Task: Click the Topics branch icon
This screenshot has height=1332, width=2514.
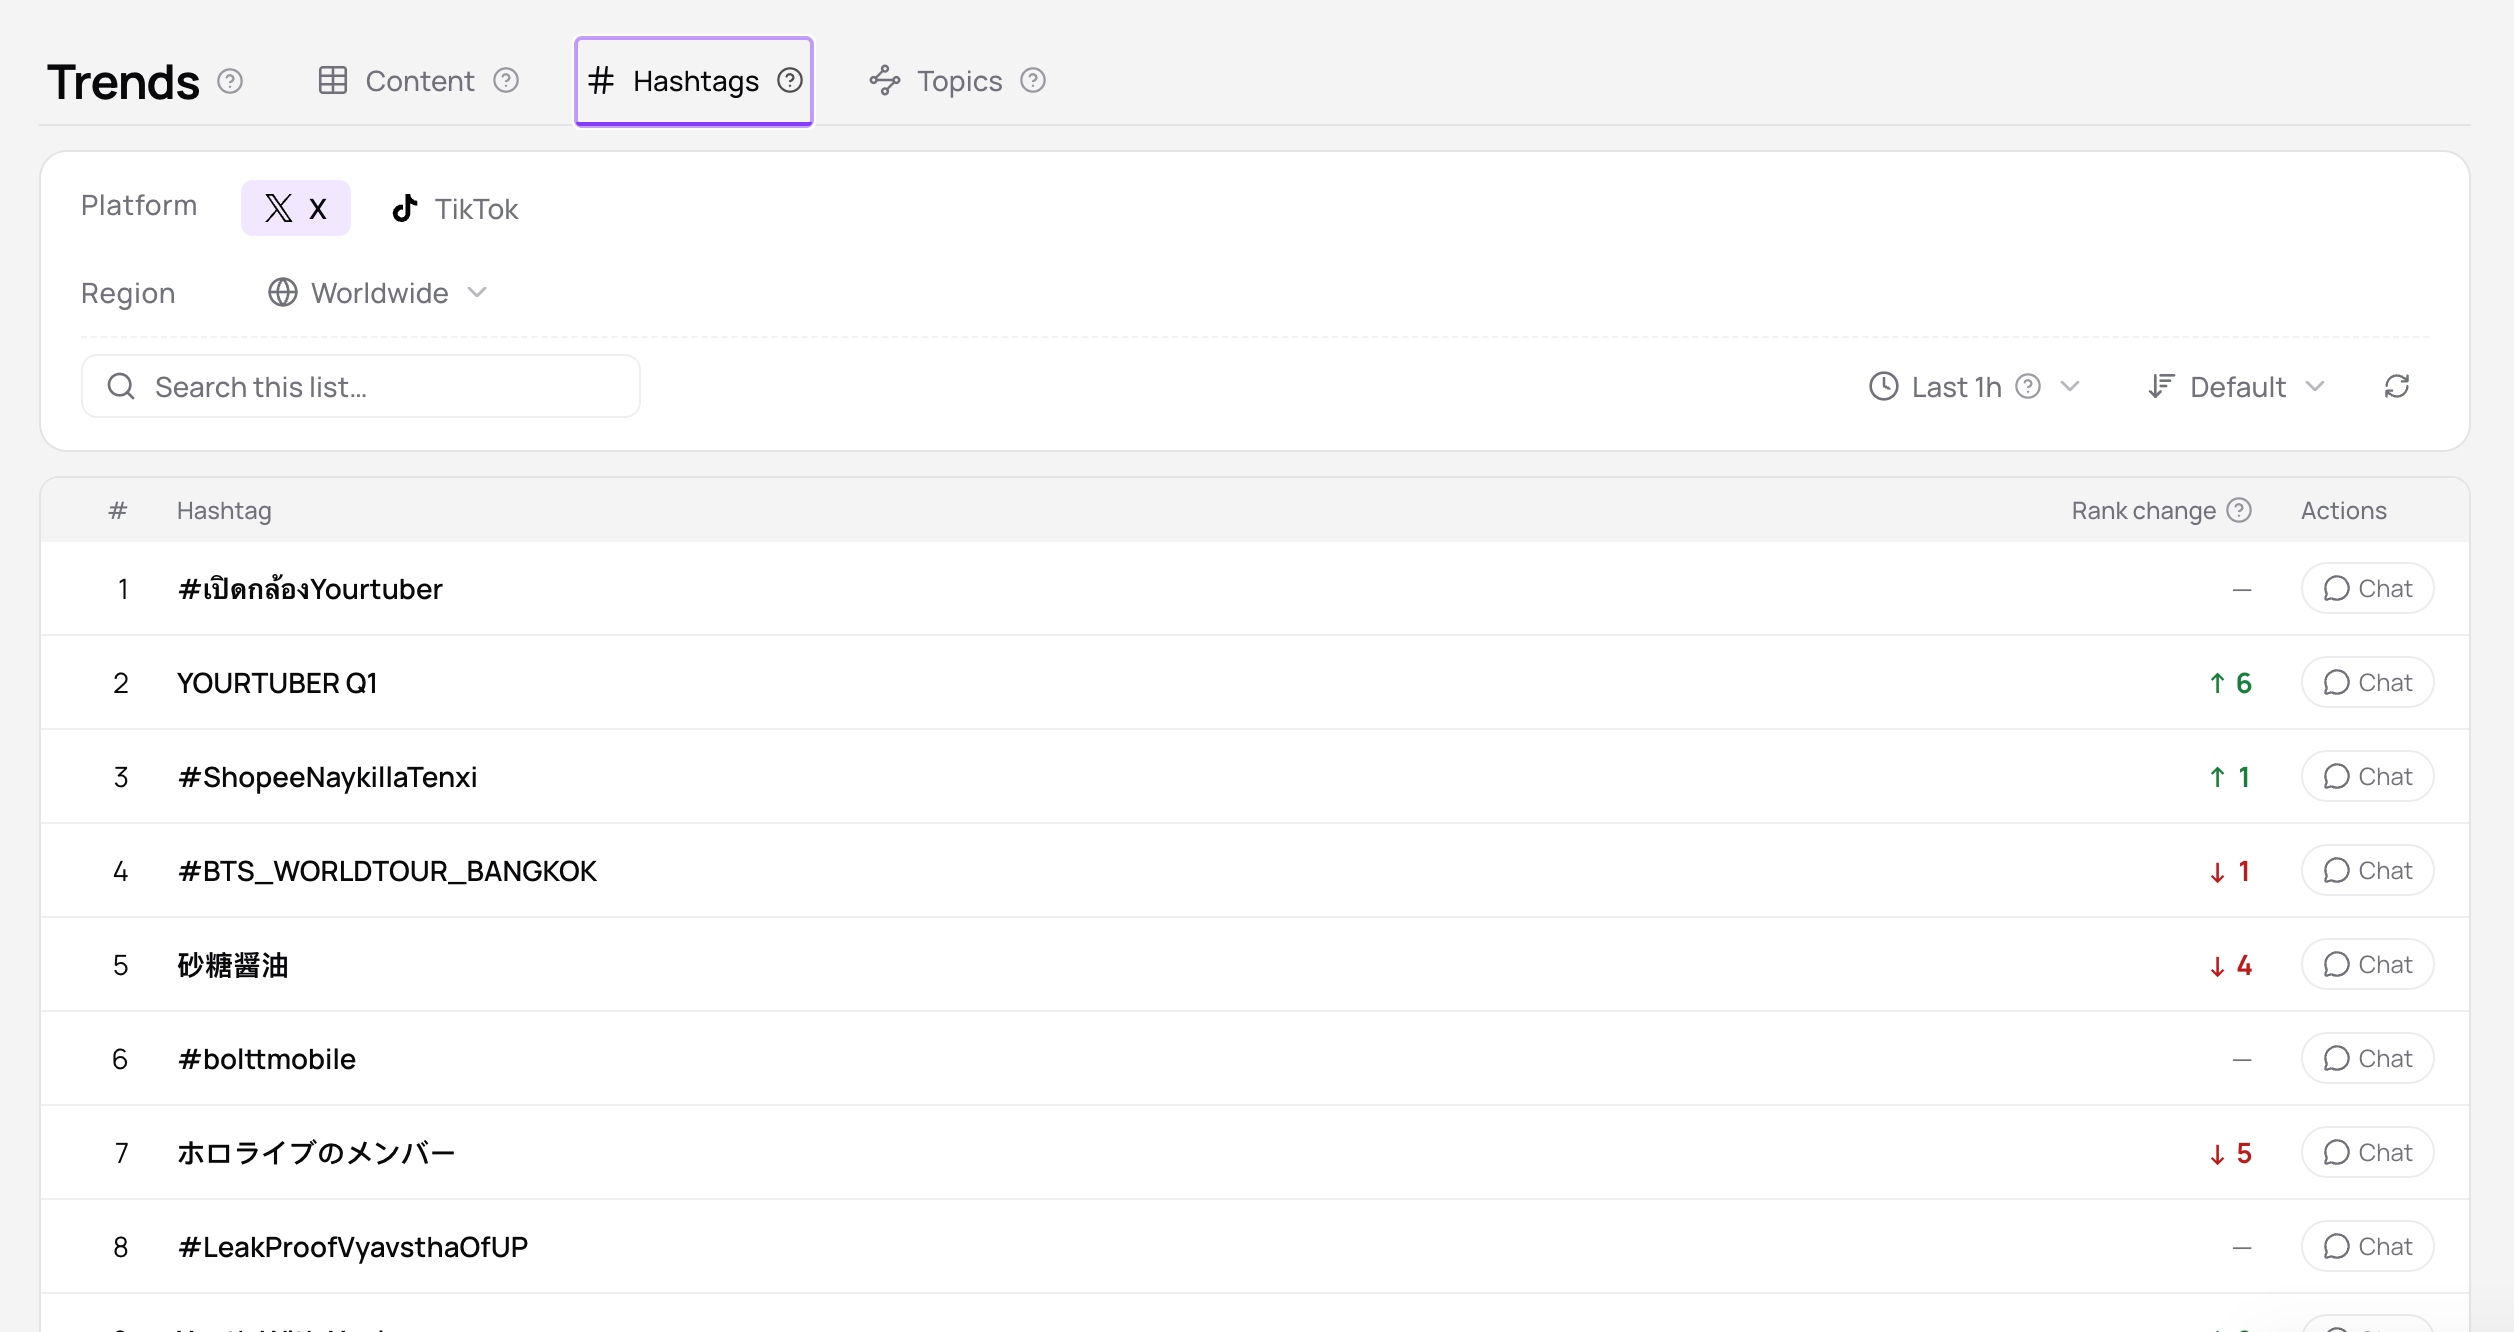Action: [885, 80]
